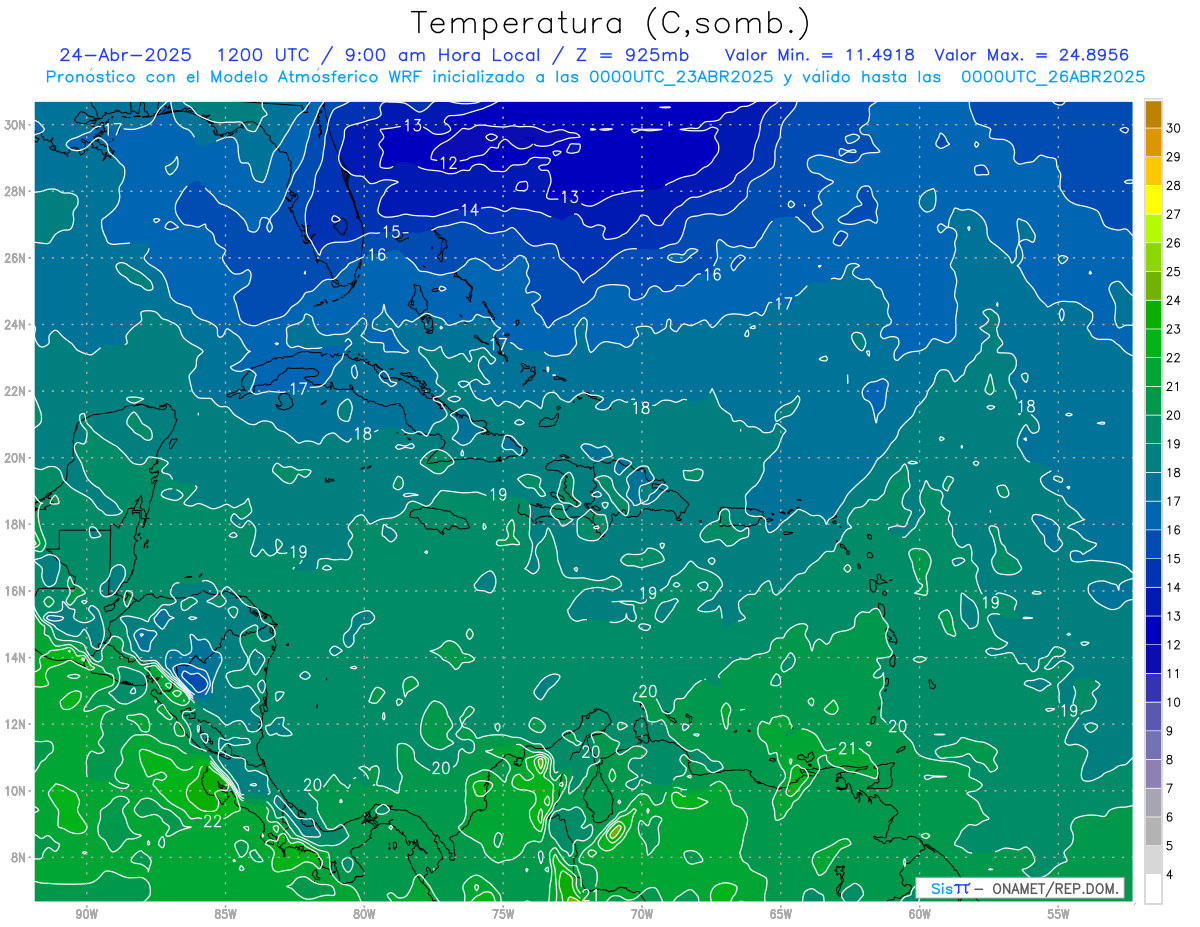Image resolution: width=1200 pixels, height=927 pixels.
Task: Click the 12N latitude axis label
Action: click(x=16, y=724)
